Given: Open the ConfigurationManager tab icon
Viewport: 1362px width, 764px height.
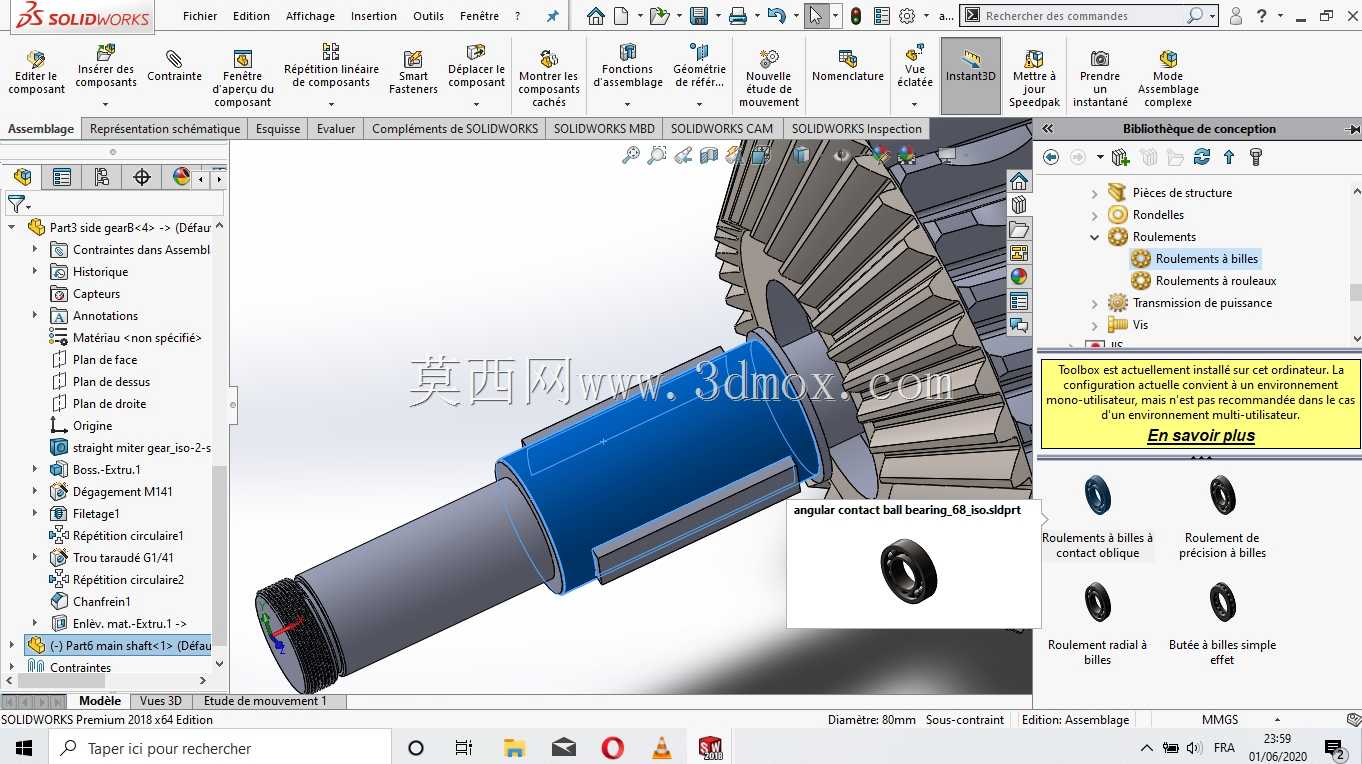Looking at the screenshot, I should 102,177.
